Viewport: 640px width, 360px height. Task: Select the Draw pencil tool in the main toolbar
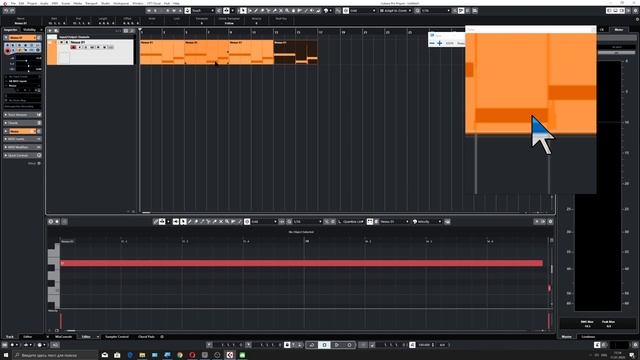(256, 11)
